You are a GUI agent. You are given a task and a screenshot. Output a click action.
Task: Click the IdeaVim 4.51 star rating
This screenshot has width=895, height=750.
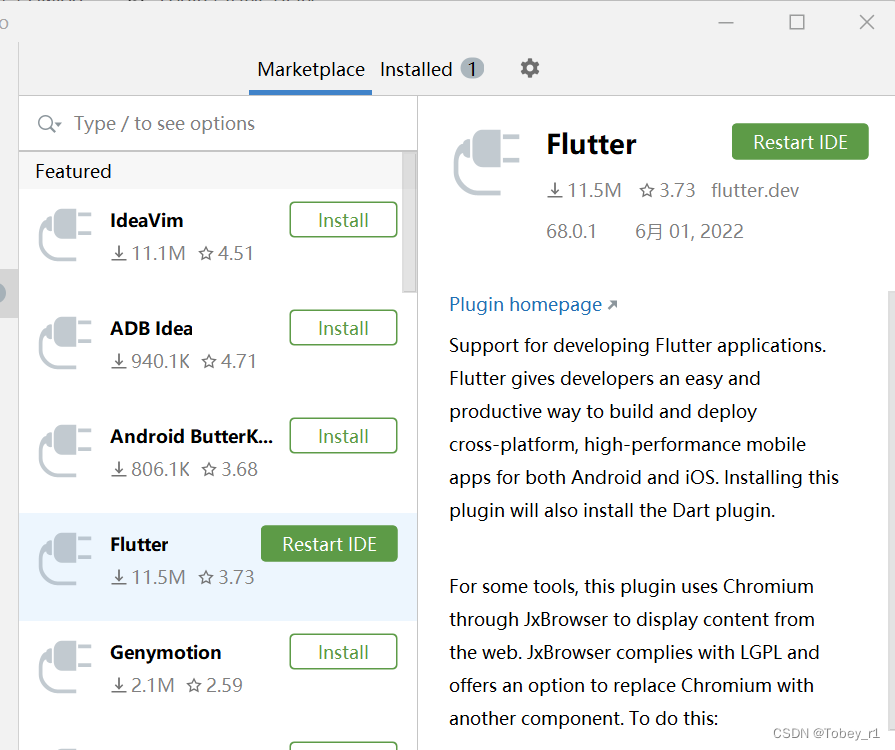click(x=226, y=253)
